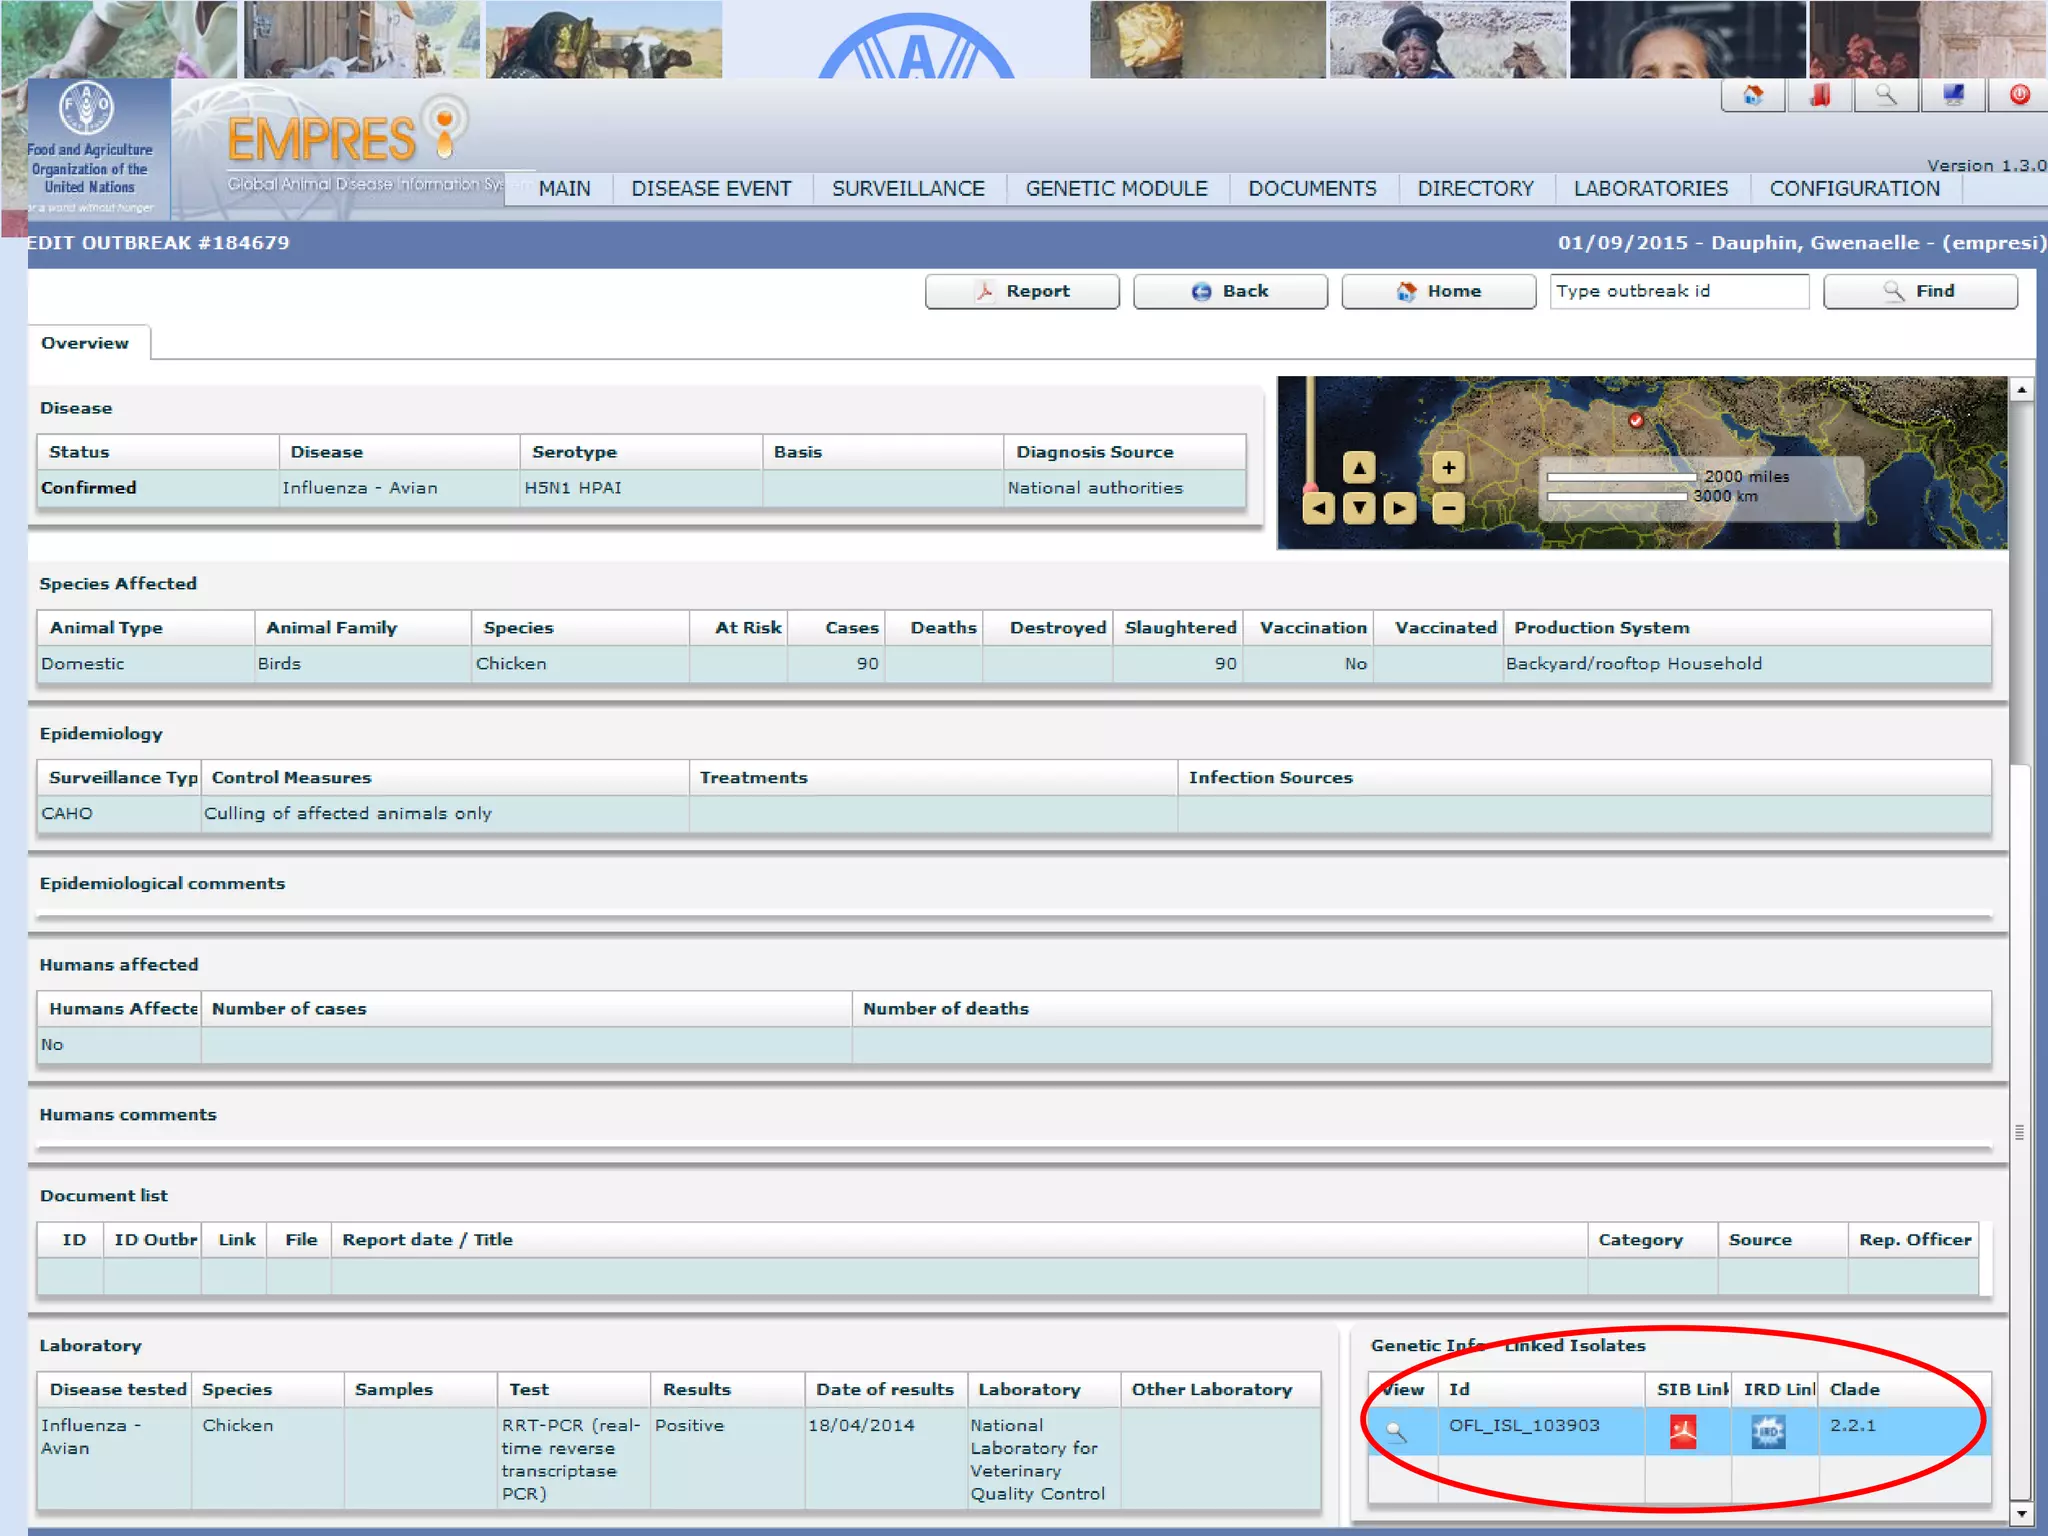Click the home house icon in top toolbar

1753,96
